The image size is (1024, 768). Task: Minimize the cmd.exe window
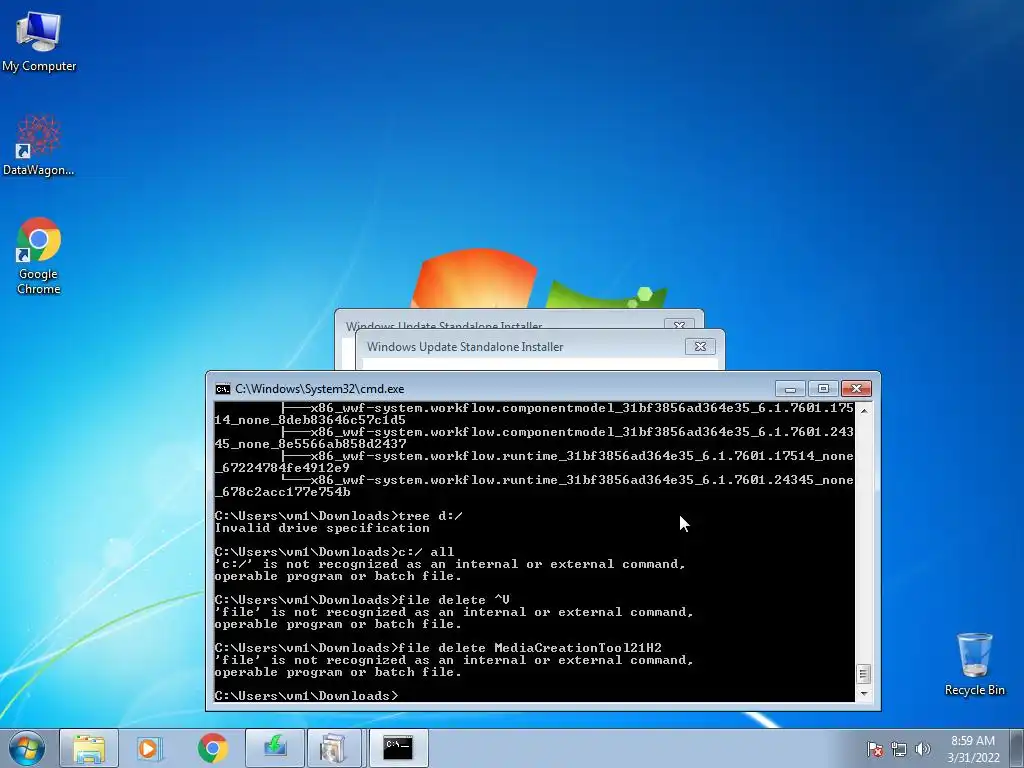coord(790,389)
